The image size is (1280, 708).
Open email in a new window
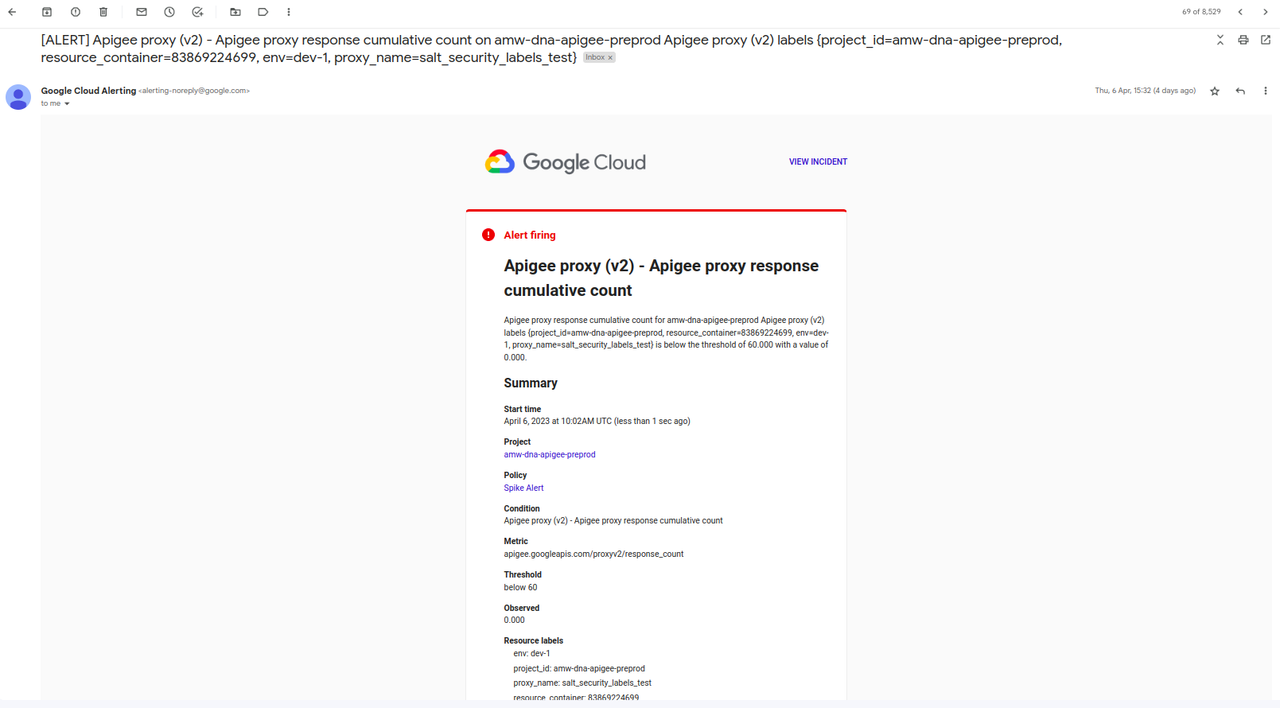point(1265,40)
